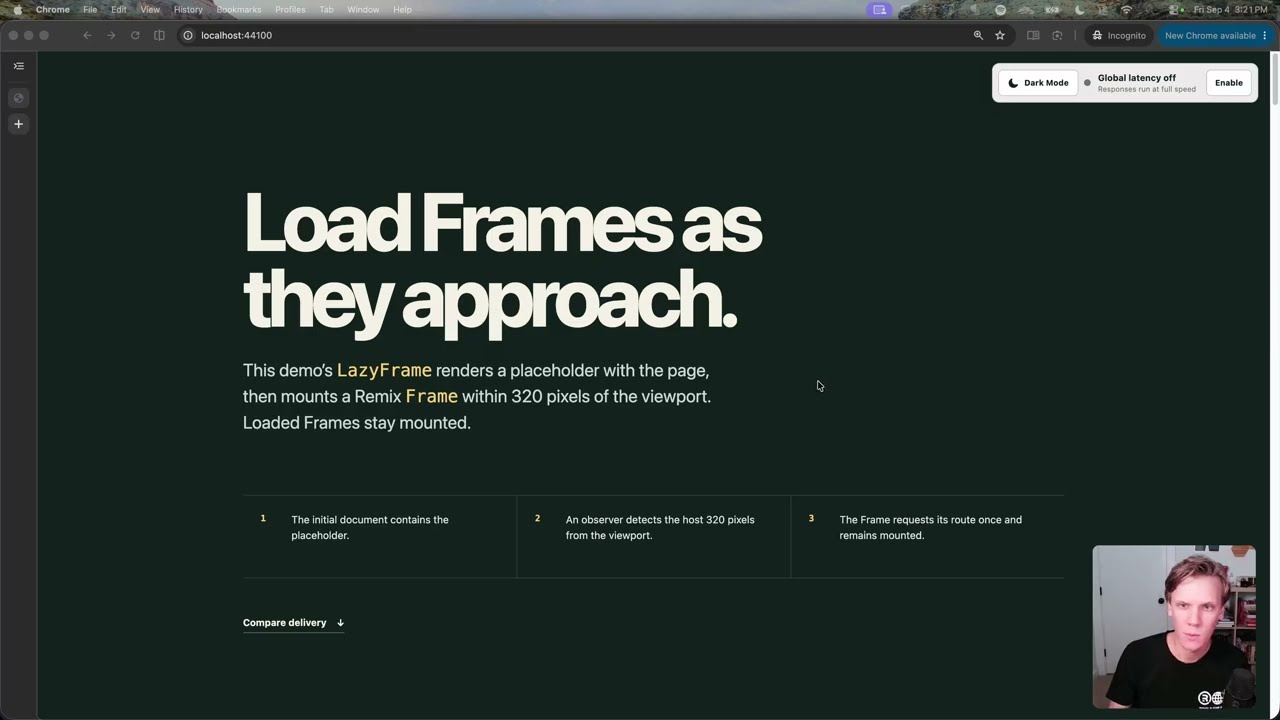
Task: Expand the vertical tabs sidebar
Action: click(18, 66)
